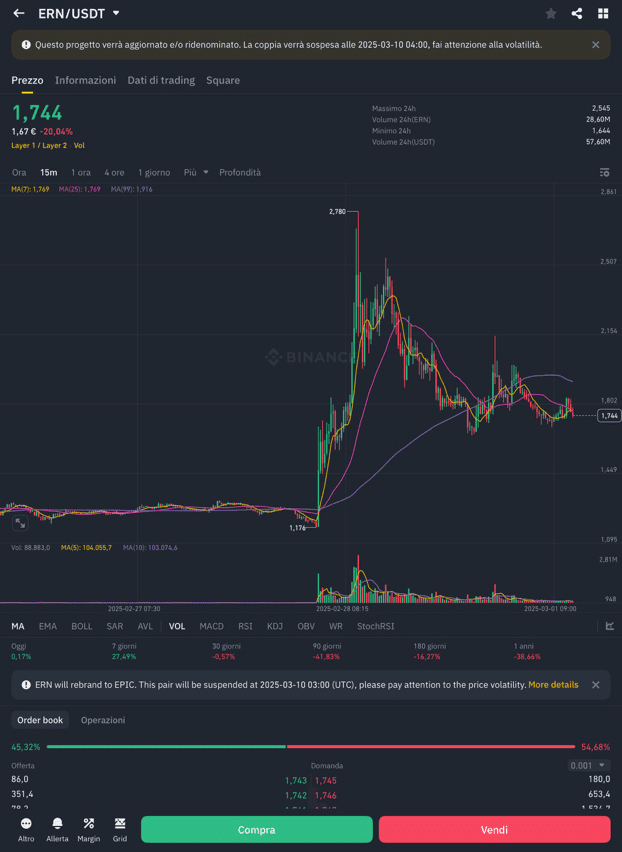Click the 1 anni -38,66% performance
The image size is (622, 852).
(527, 651)
